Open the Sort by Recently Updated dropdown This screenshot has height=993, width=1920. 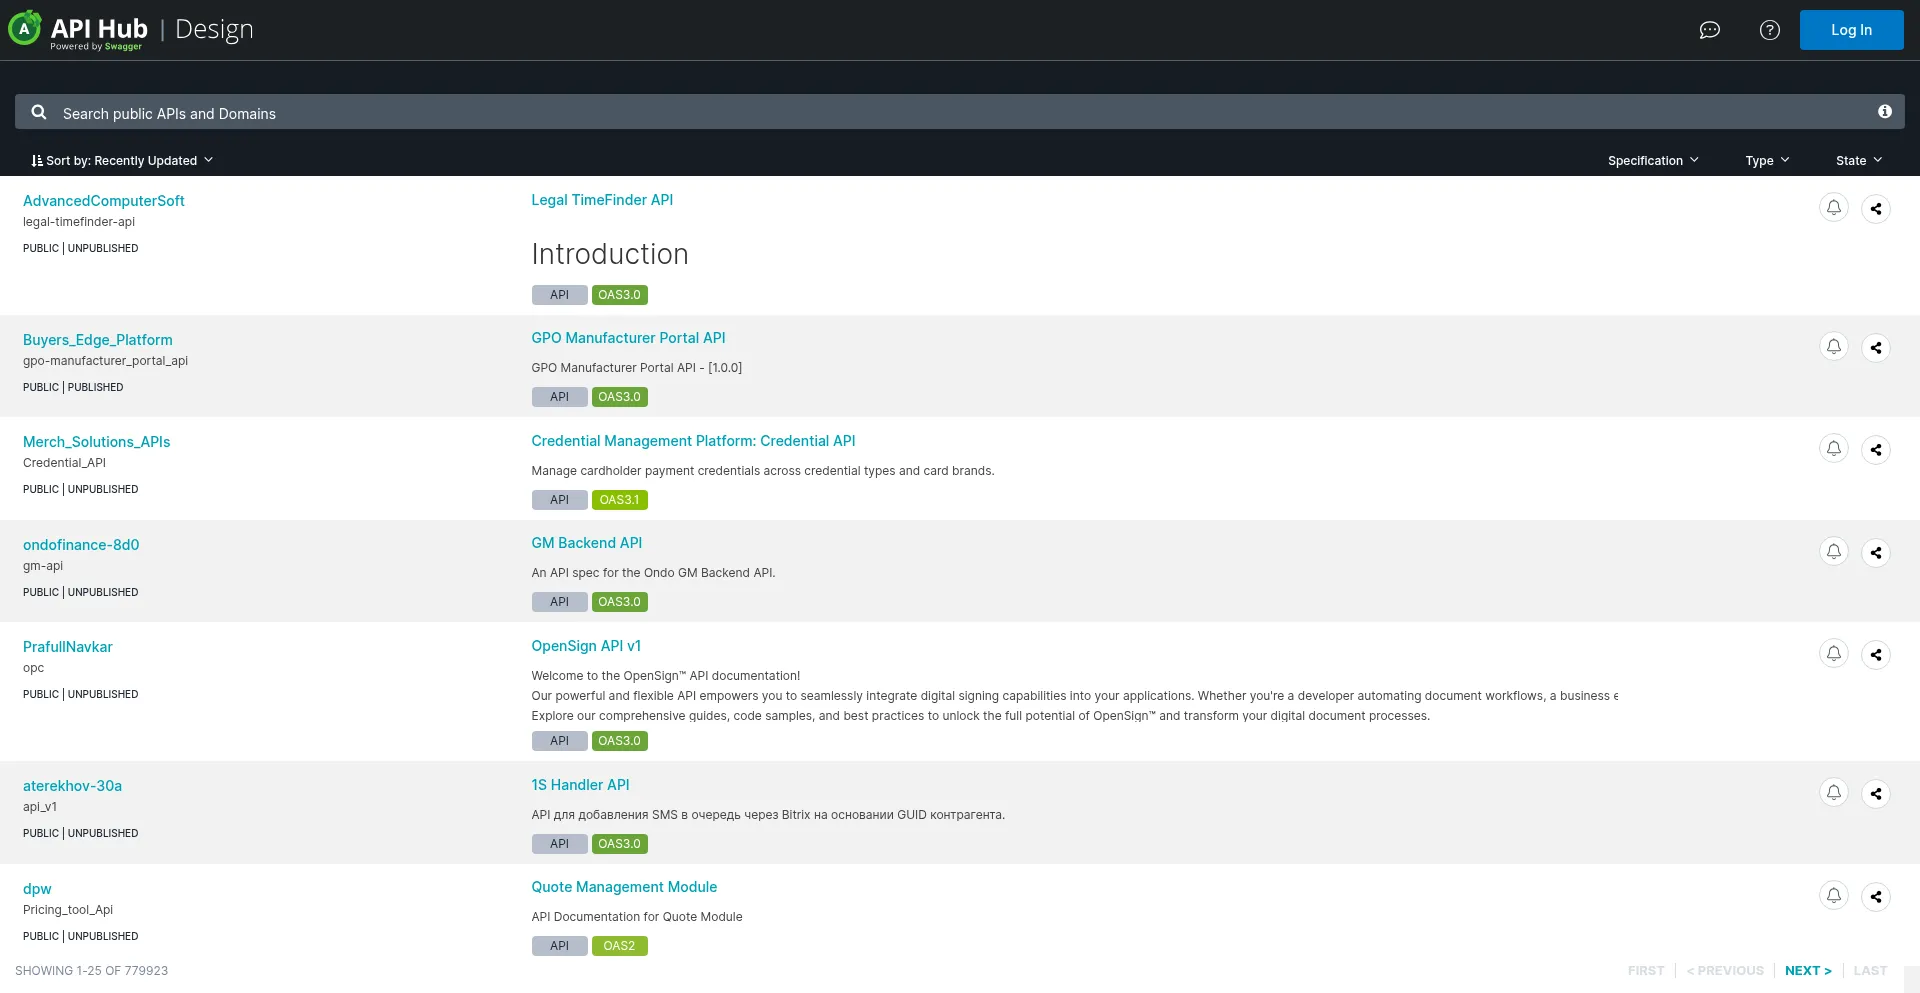point(122,161)
